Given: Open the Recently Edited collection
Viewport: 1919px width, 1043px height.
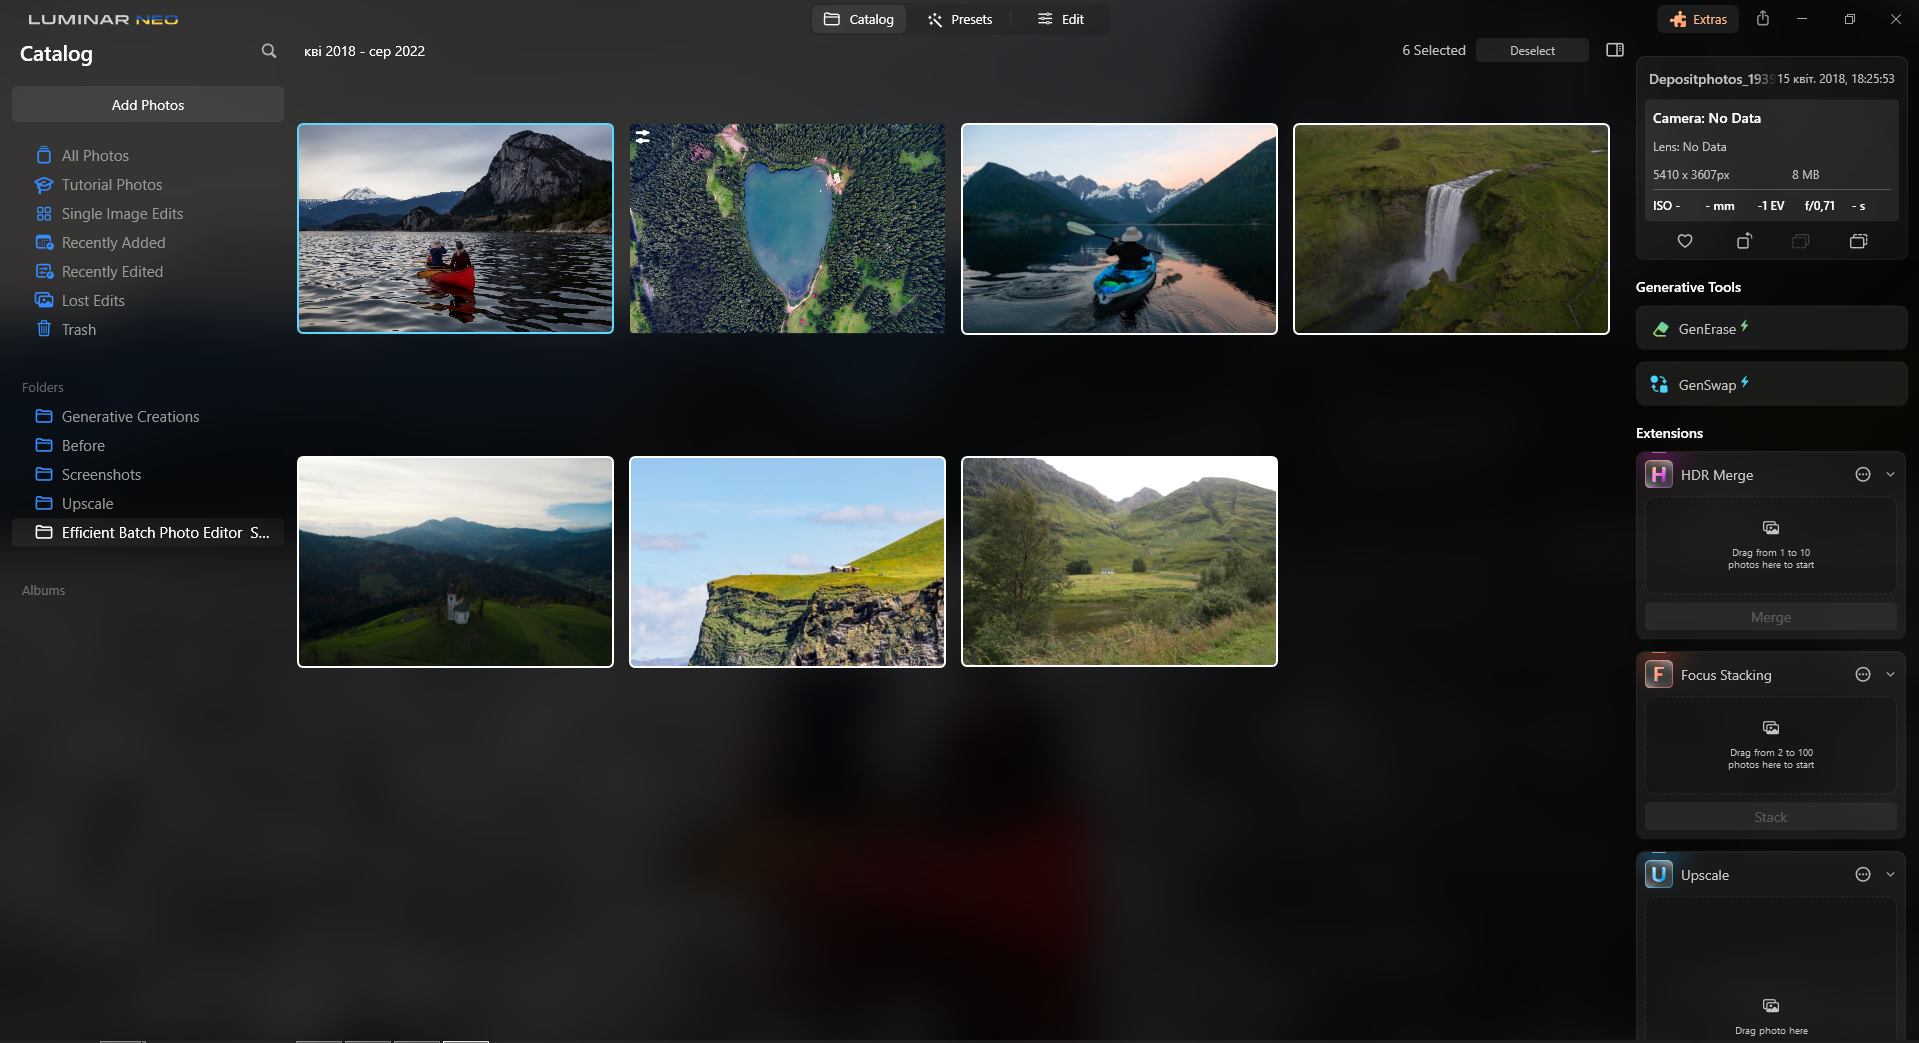Looking at the screenshot, I should pyautogui.click(x=112, y=272).
